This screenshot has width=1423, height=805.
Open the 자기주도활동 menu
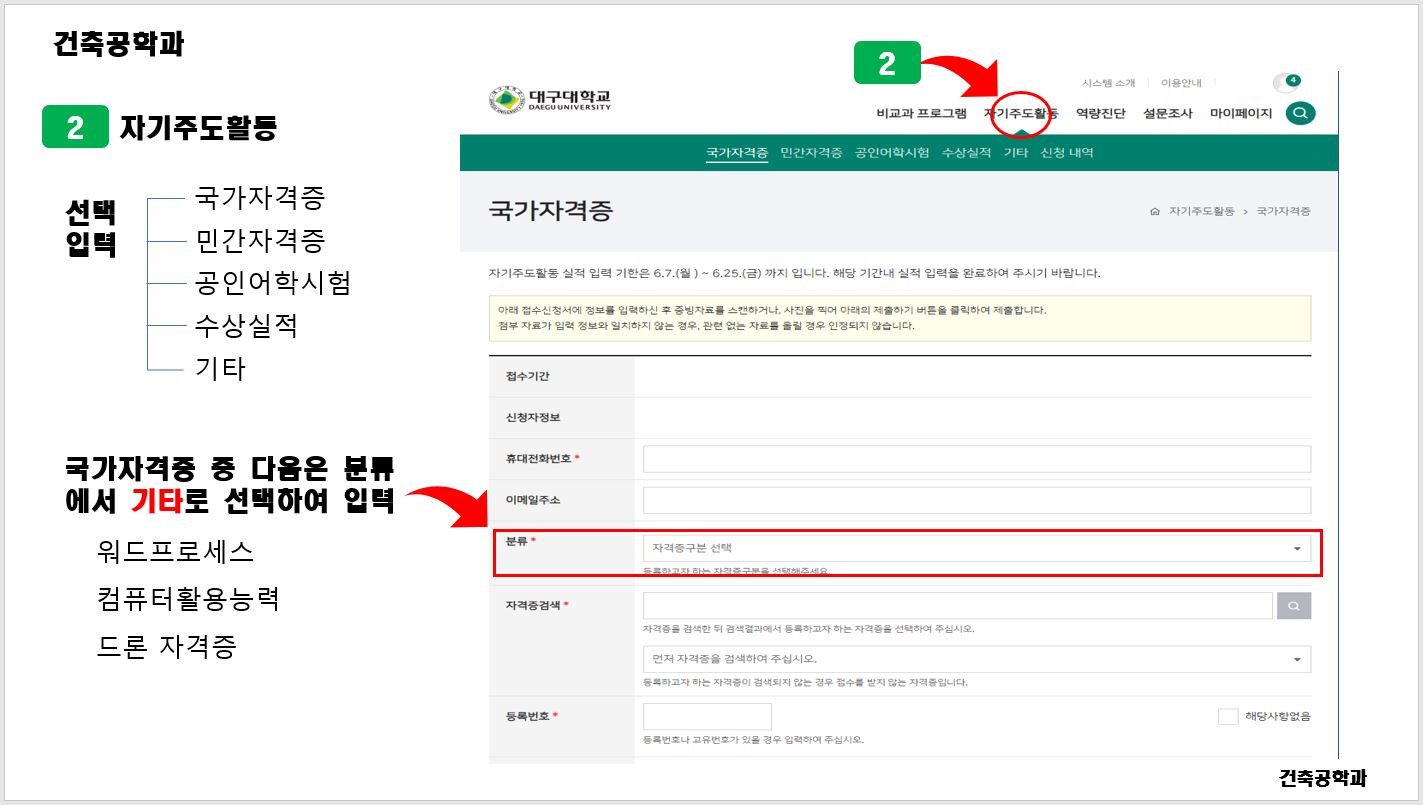[1020, 113]
